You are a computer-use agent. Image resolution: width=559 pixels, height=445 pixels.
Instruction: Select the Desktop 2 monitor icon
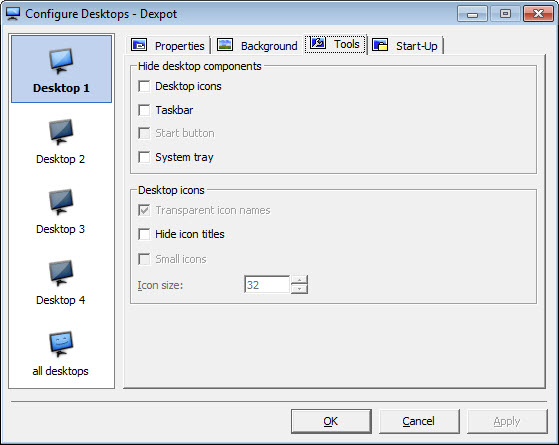pyautogui.click(x=61, y=132)
